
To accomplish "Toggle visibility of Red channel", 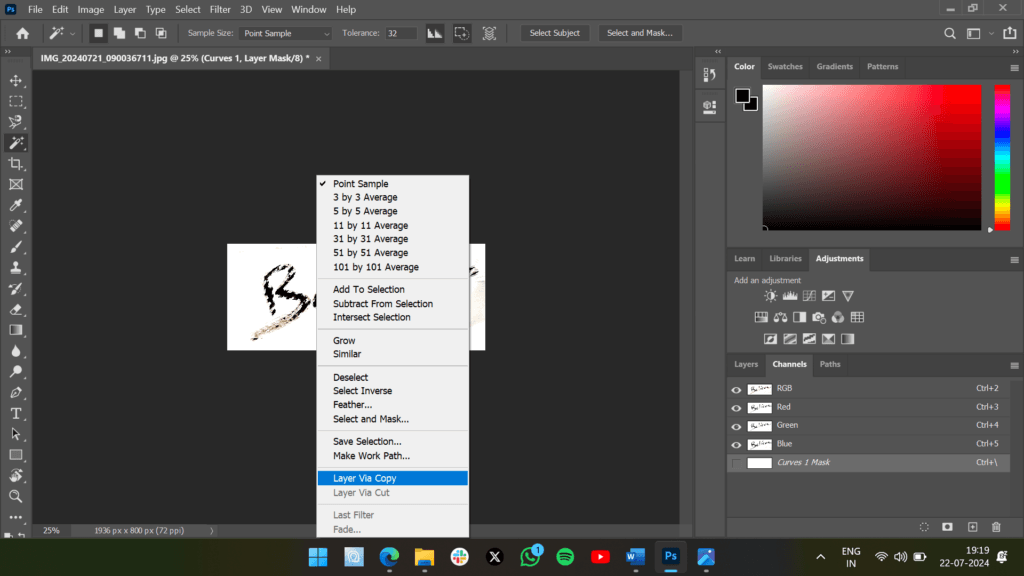I will tap(736, 408).
